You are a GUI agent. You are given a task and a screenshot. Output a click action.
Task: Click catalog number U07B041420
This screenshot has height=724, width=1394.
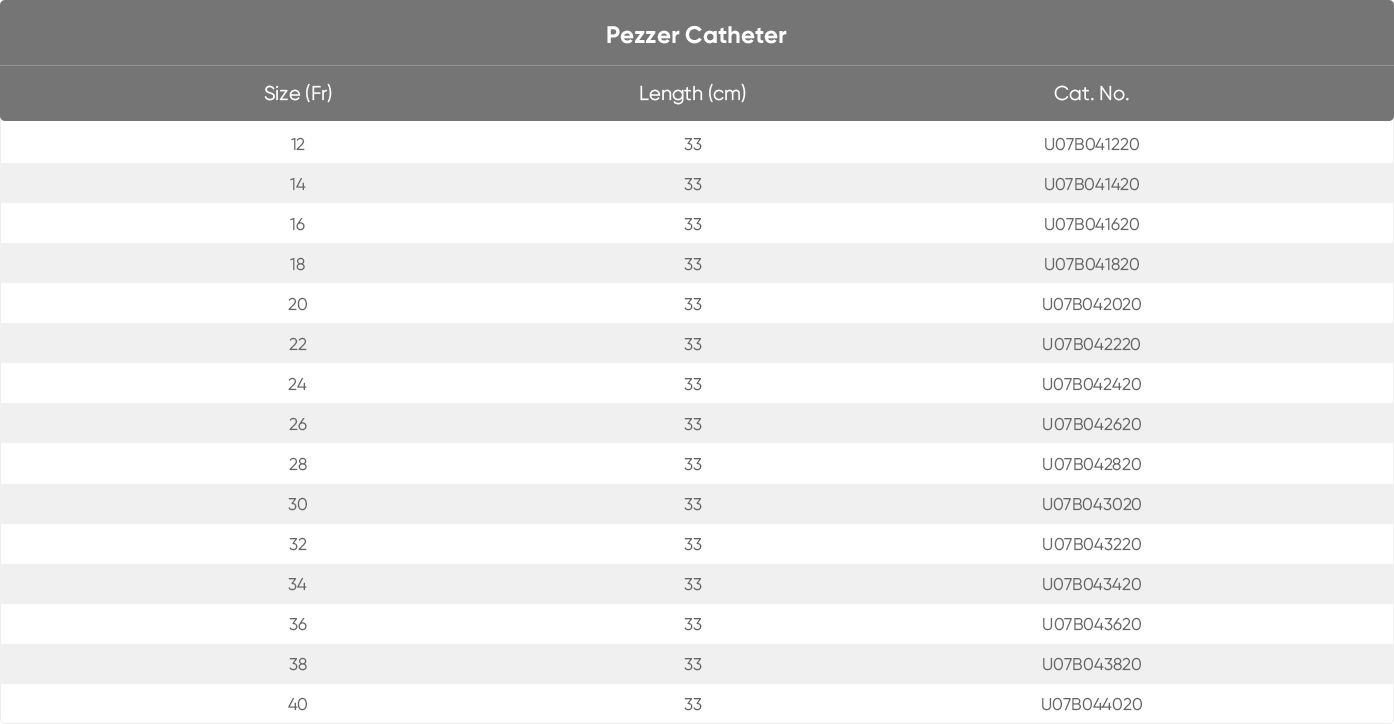click(x=1091, y=184)
